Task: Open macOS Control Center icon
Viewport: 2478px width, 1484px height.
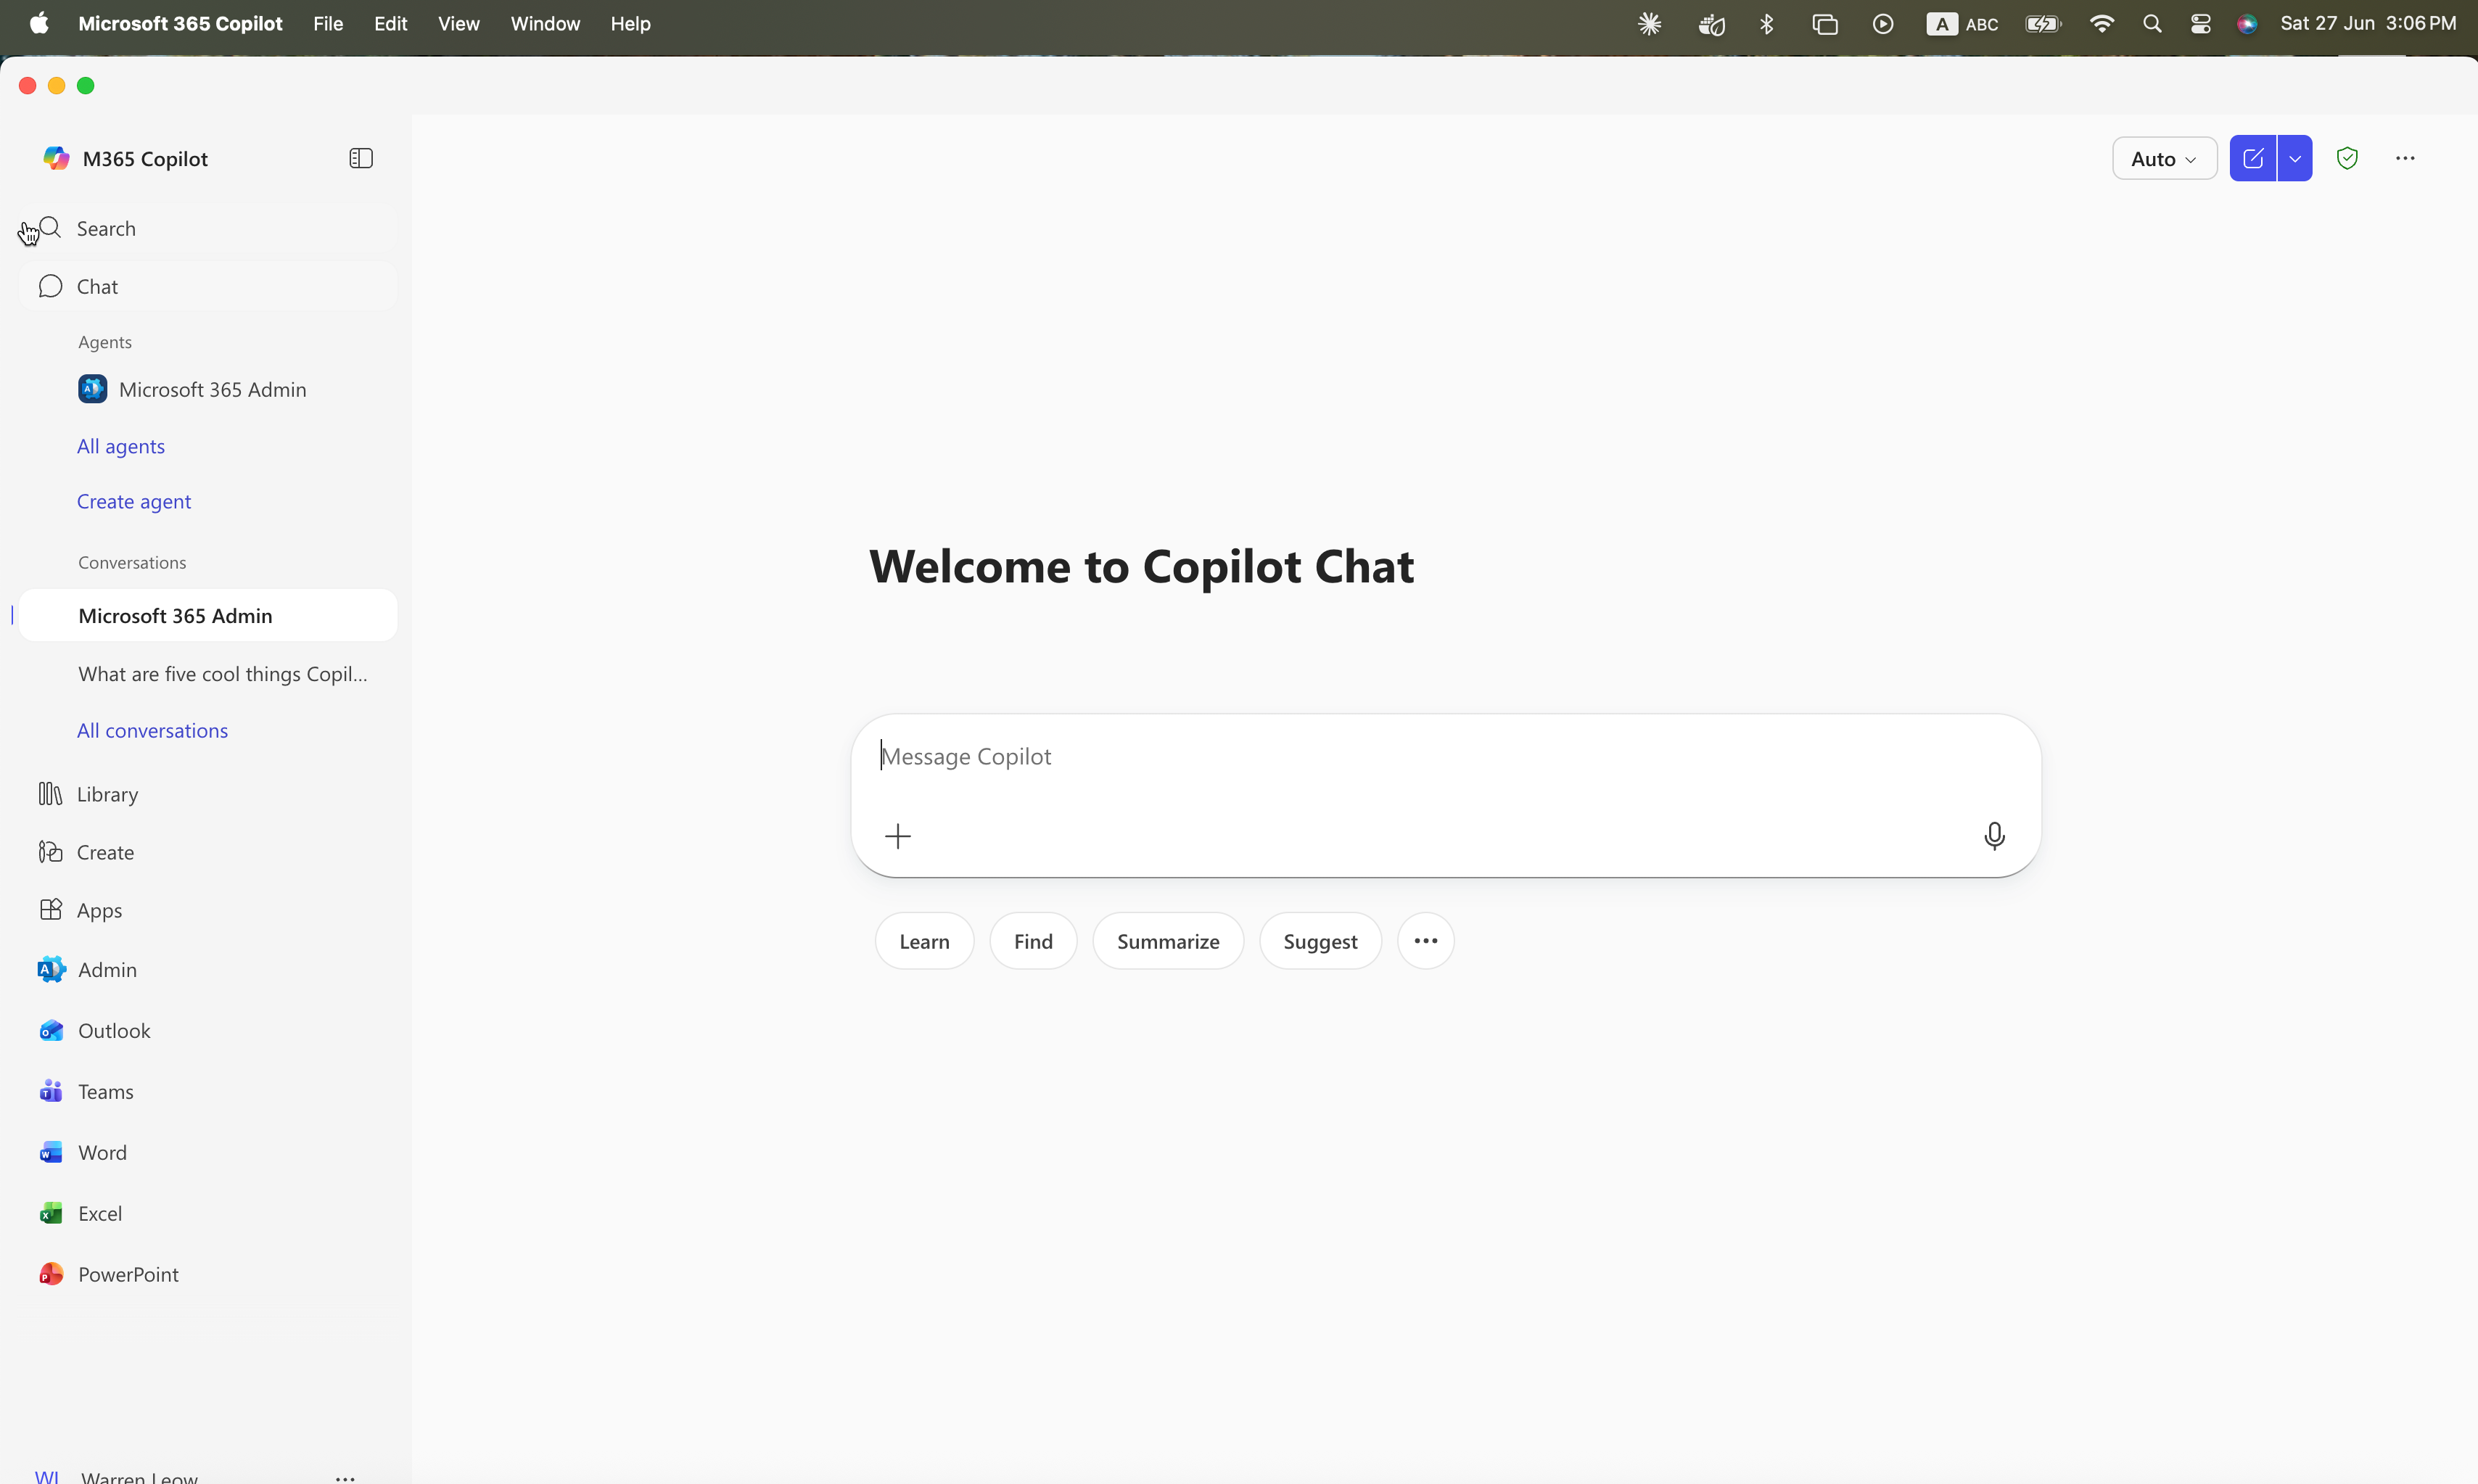Action: 2200,24
